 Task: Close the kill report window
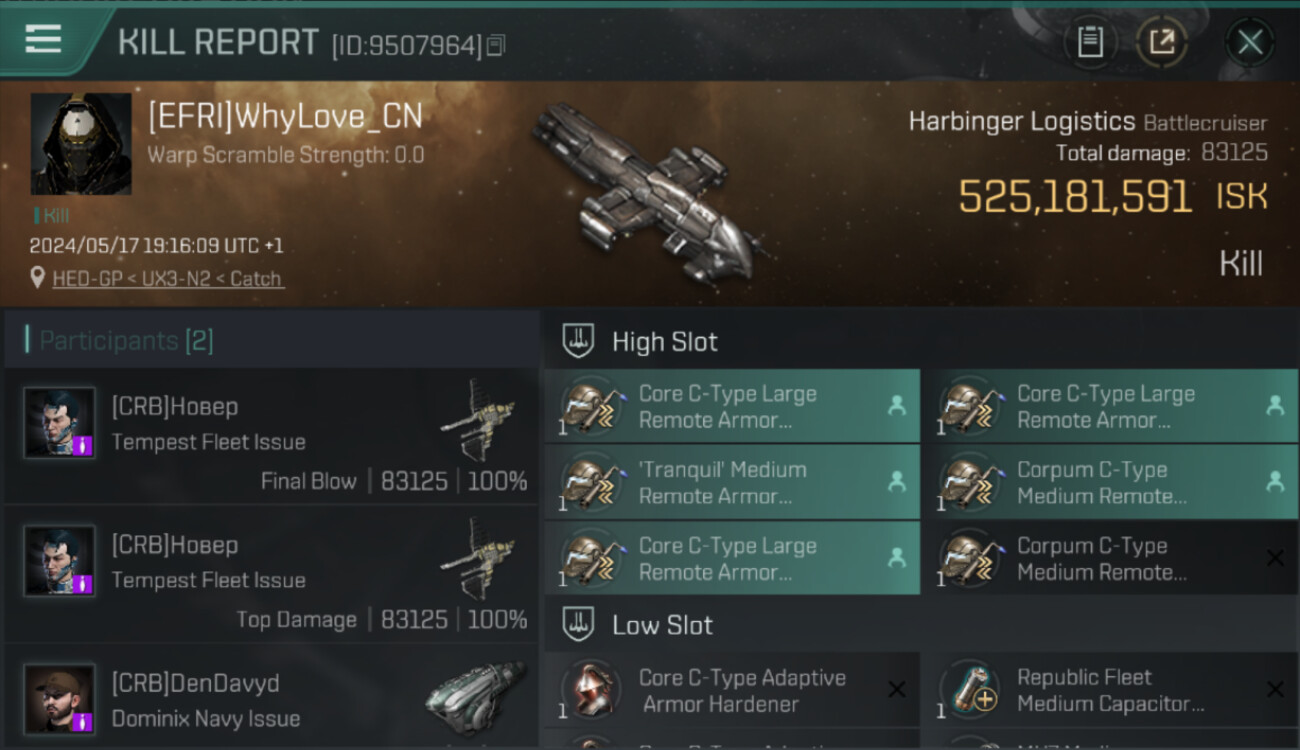pyautogui.click(x=1250, y=42)
